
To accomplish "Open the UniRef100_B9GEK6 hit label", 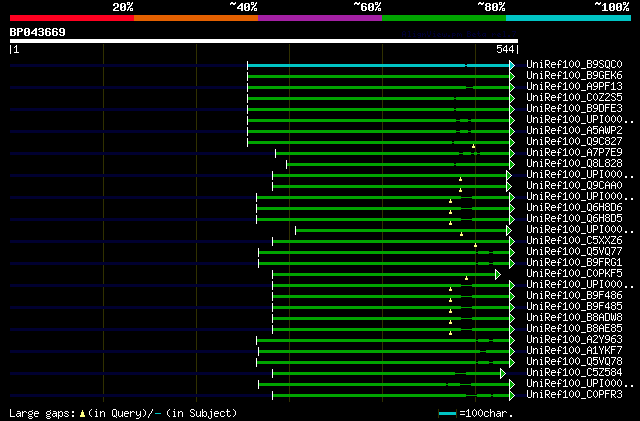I will pyautogui.click(x=574, y=76).
